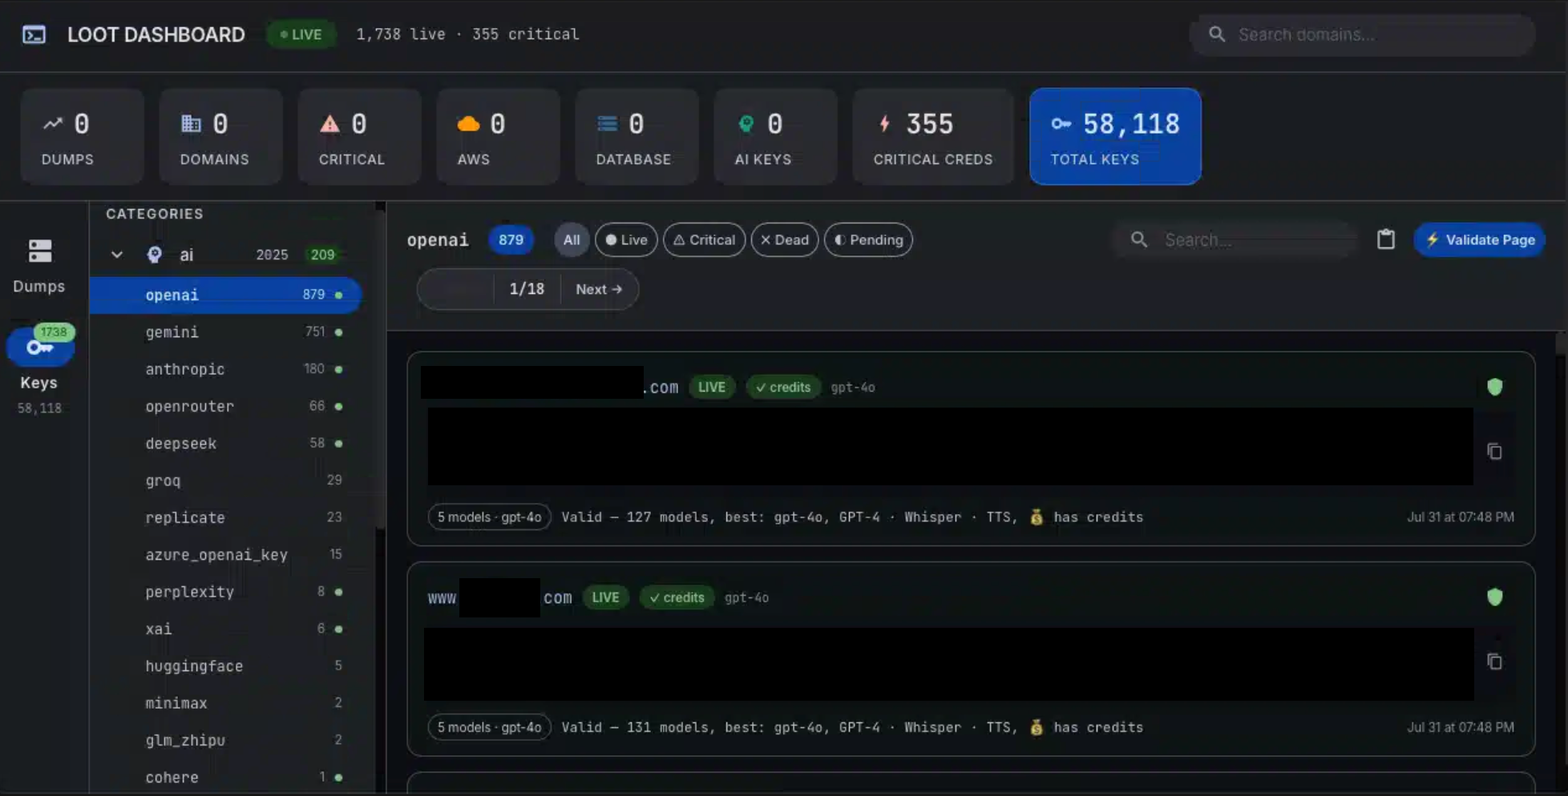
Task: Focus the keys Search input
Action: 1234,240
